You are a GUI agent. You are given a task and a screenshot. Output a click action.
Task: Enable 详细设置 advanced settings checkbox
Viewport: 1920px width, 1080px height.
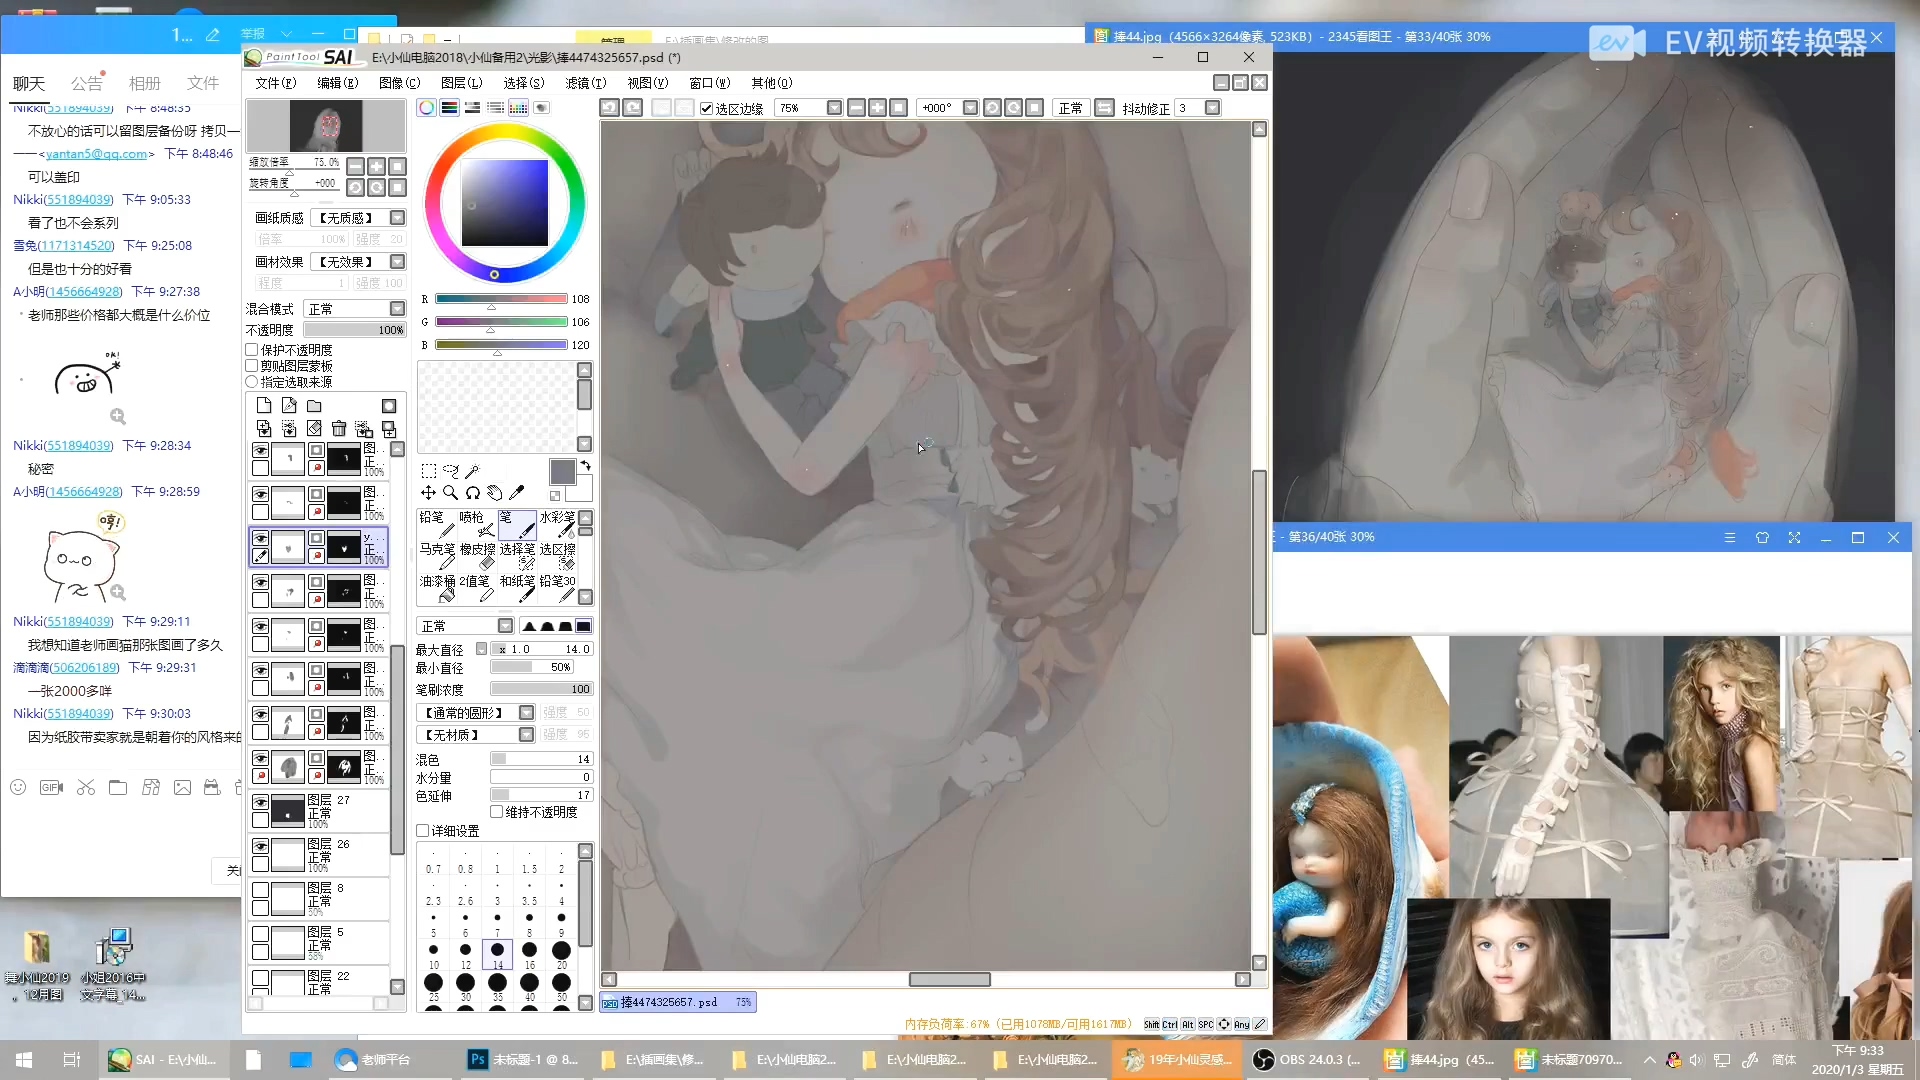(x=423, y=831)
